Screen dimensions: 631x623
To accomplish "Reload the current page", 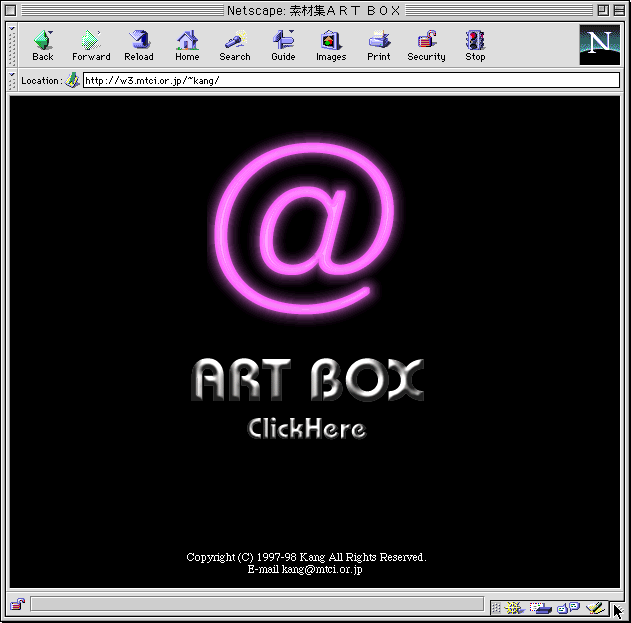I will coord(139,45).
